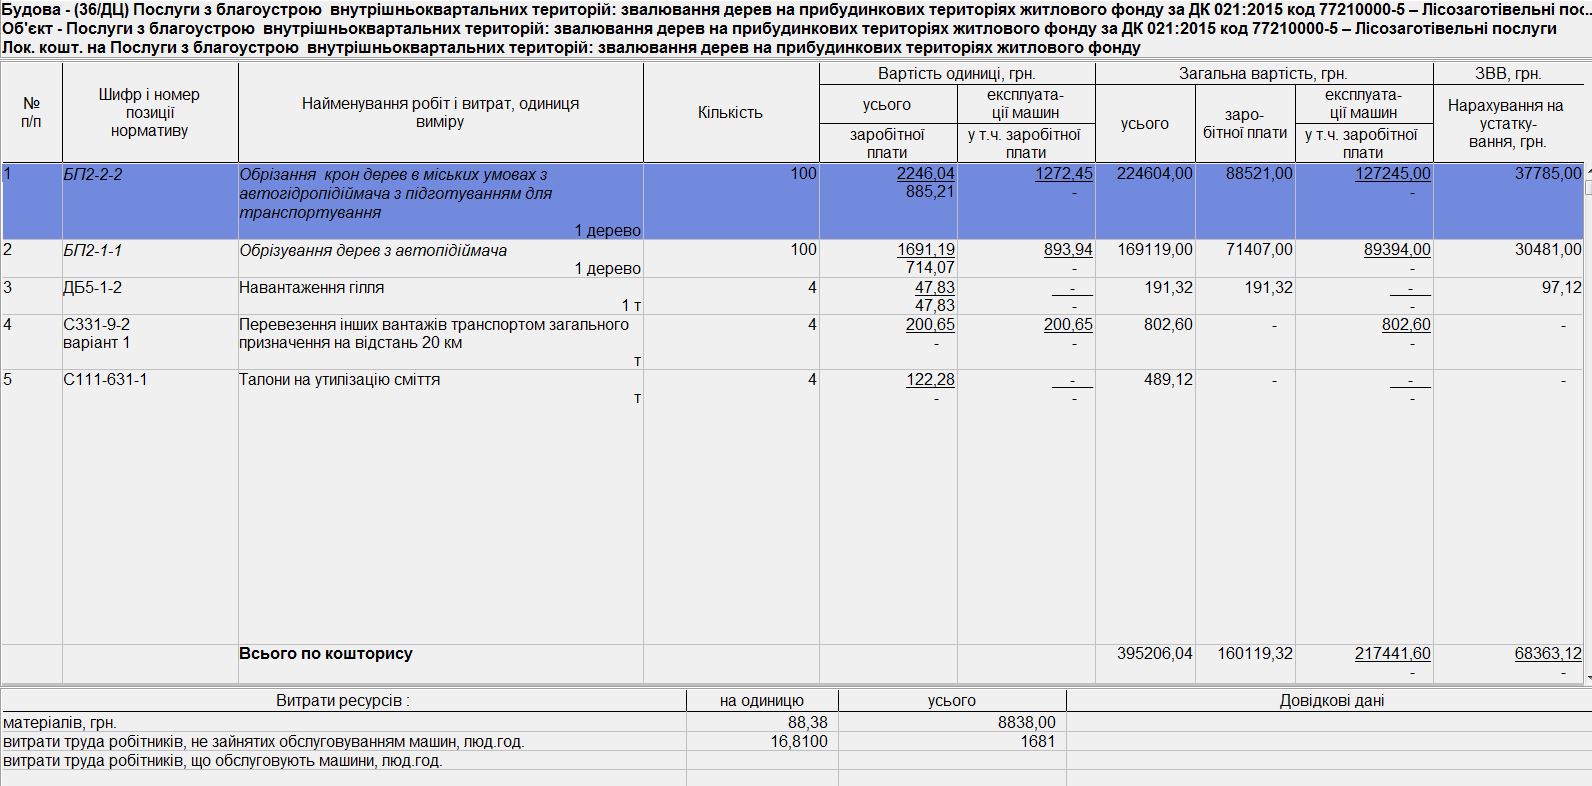
Task: Select the wage total 71407,00
Action: pos(1259,250)
